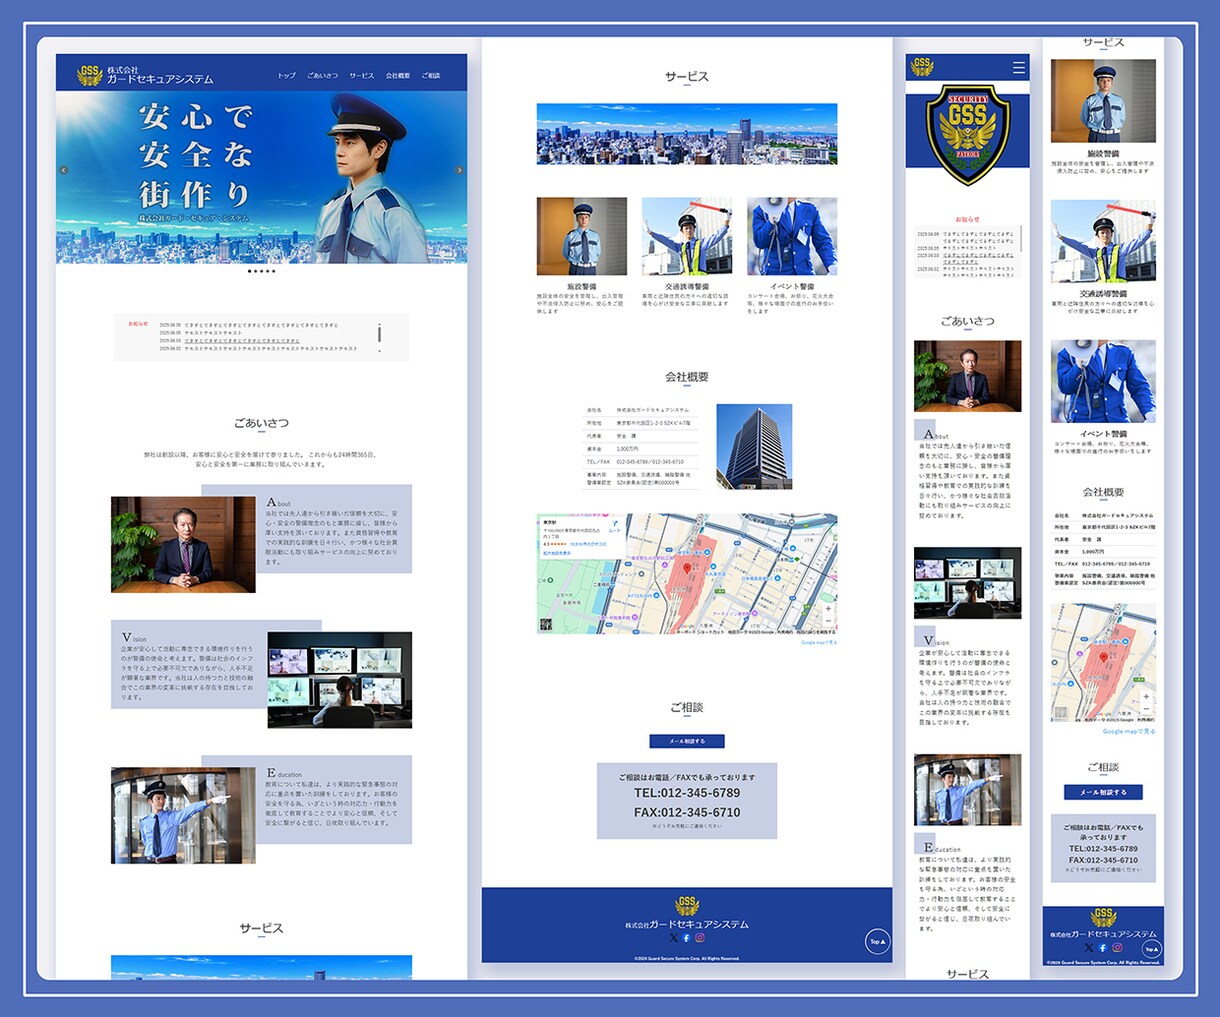The image size is (1220, 1017).
Task: Click the GSS logo in the mobile header
Action: point(921,67)
